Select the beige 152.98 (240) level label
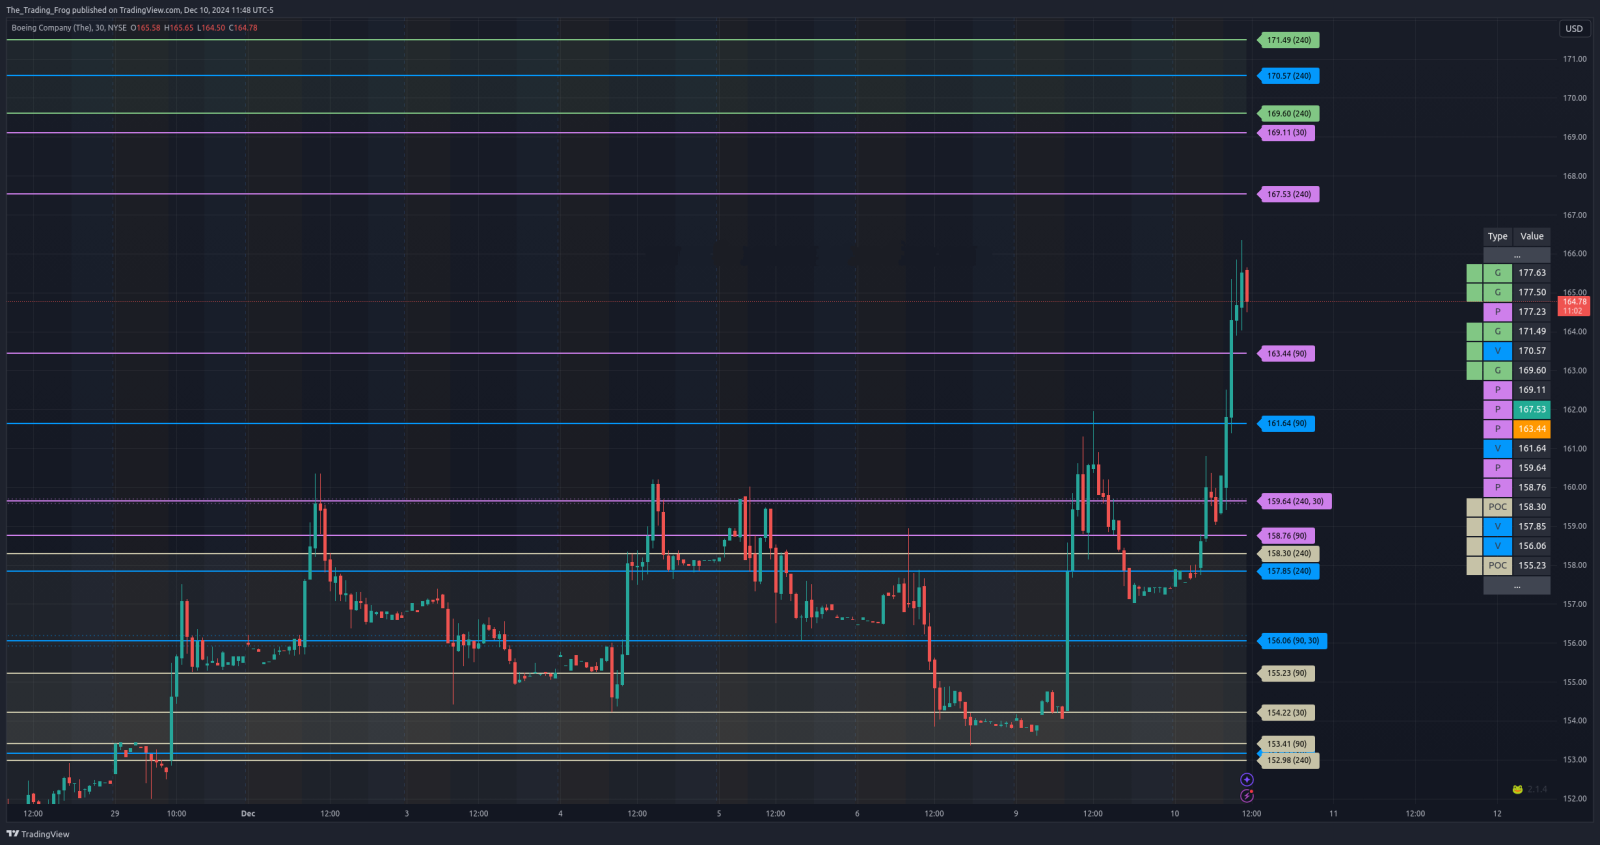Image resolution: width=1600 pixels, height=845 pixels. (x=1288, y=761)
